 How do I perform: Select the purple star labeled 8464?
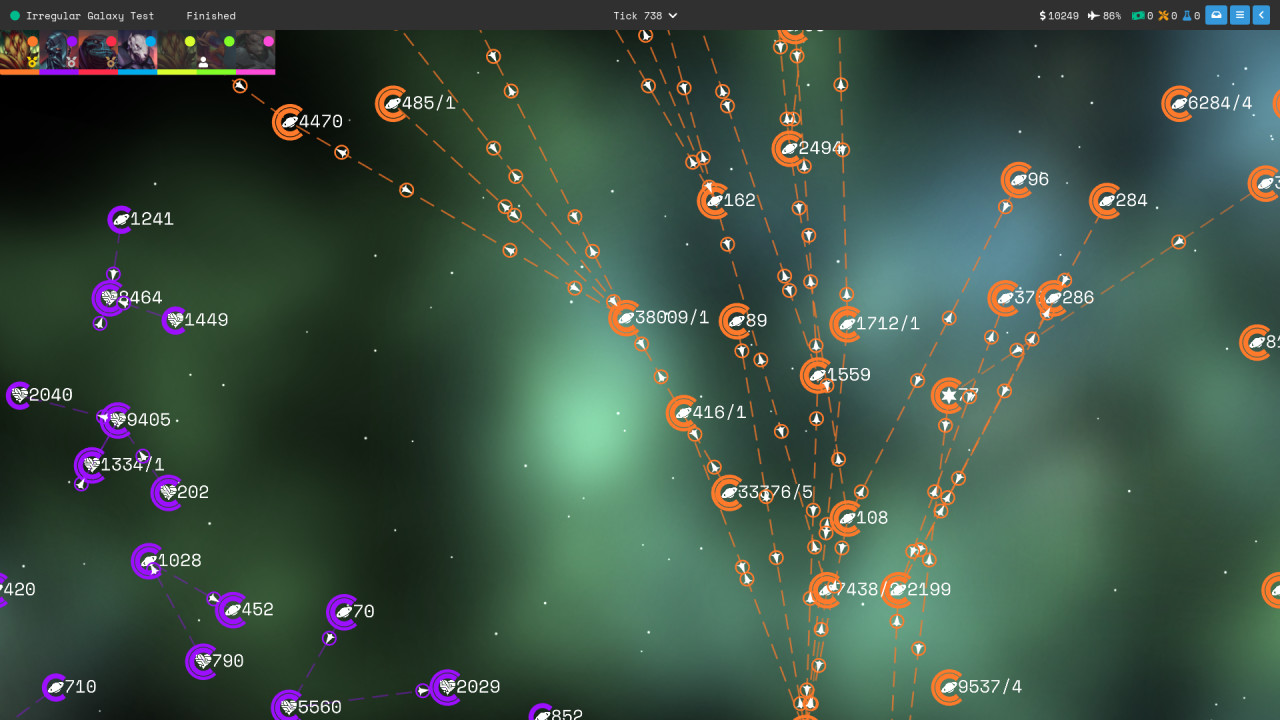pyautogui.click(x=109, y=297)
